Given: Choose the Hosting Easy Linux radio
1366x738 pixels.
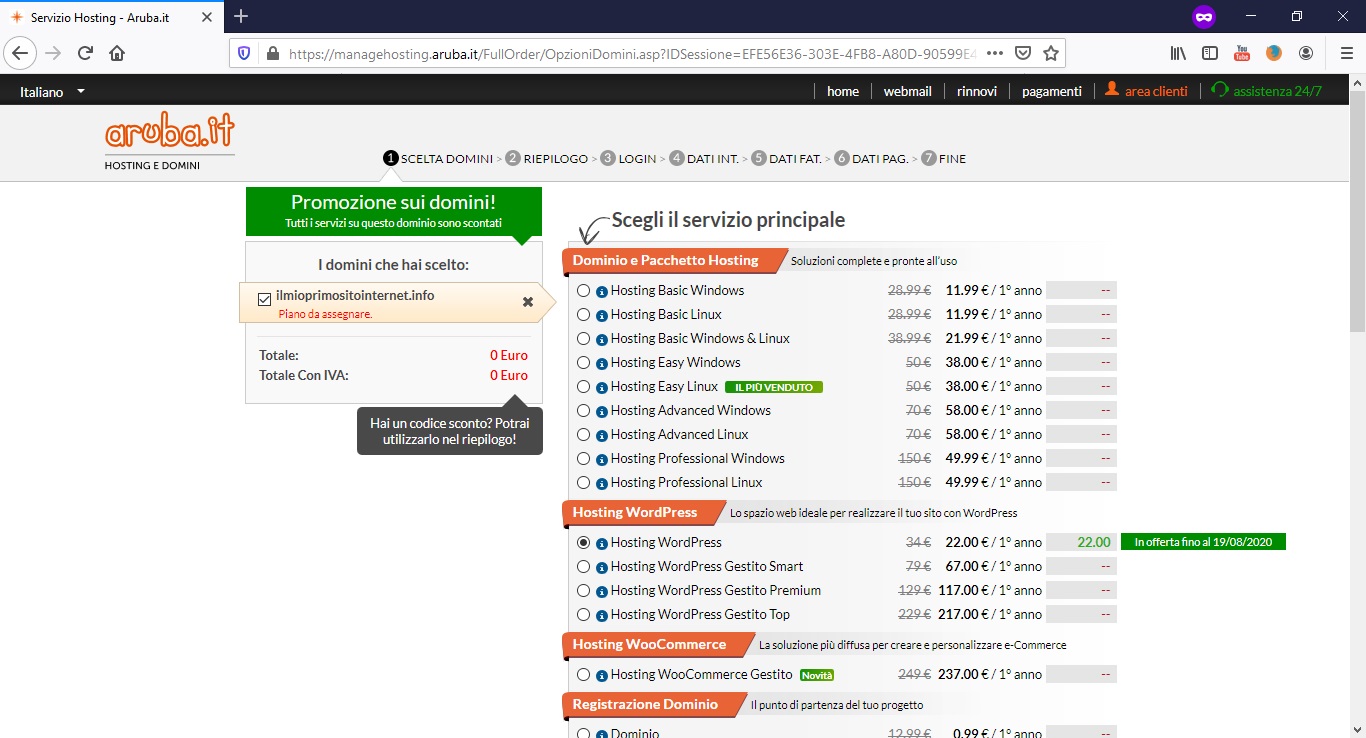Looking at the screenshot, I should pyautogui.click(x=584, y=386).
